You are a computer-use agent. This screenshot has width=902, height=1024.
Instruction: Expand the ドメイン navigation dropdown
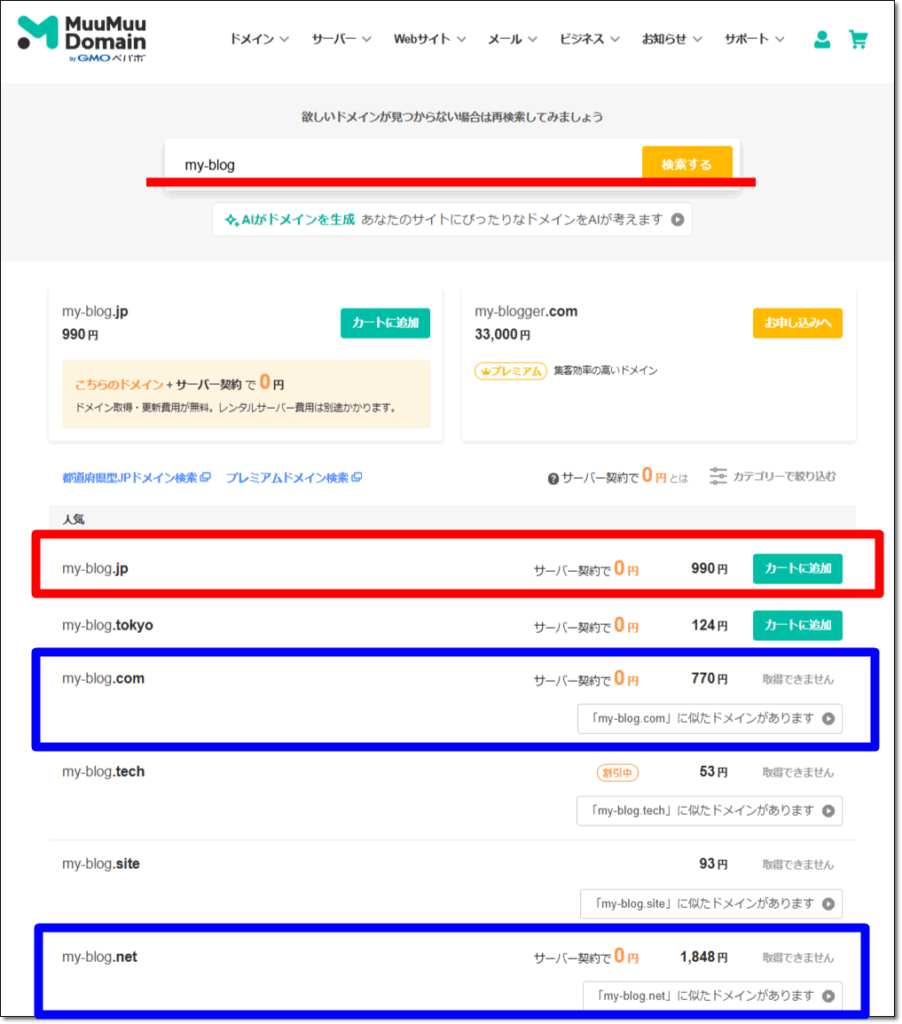click(x=258, y=38)
